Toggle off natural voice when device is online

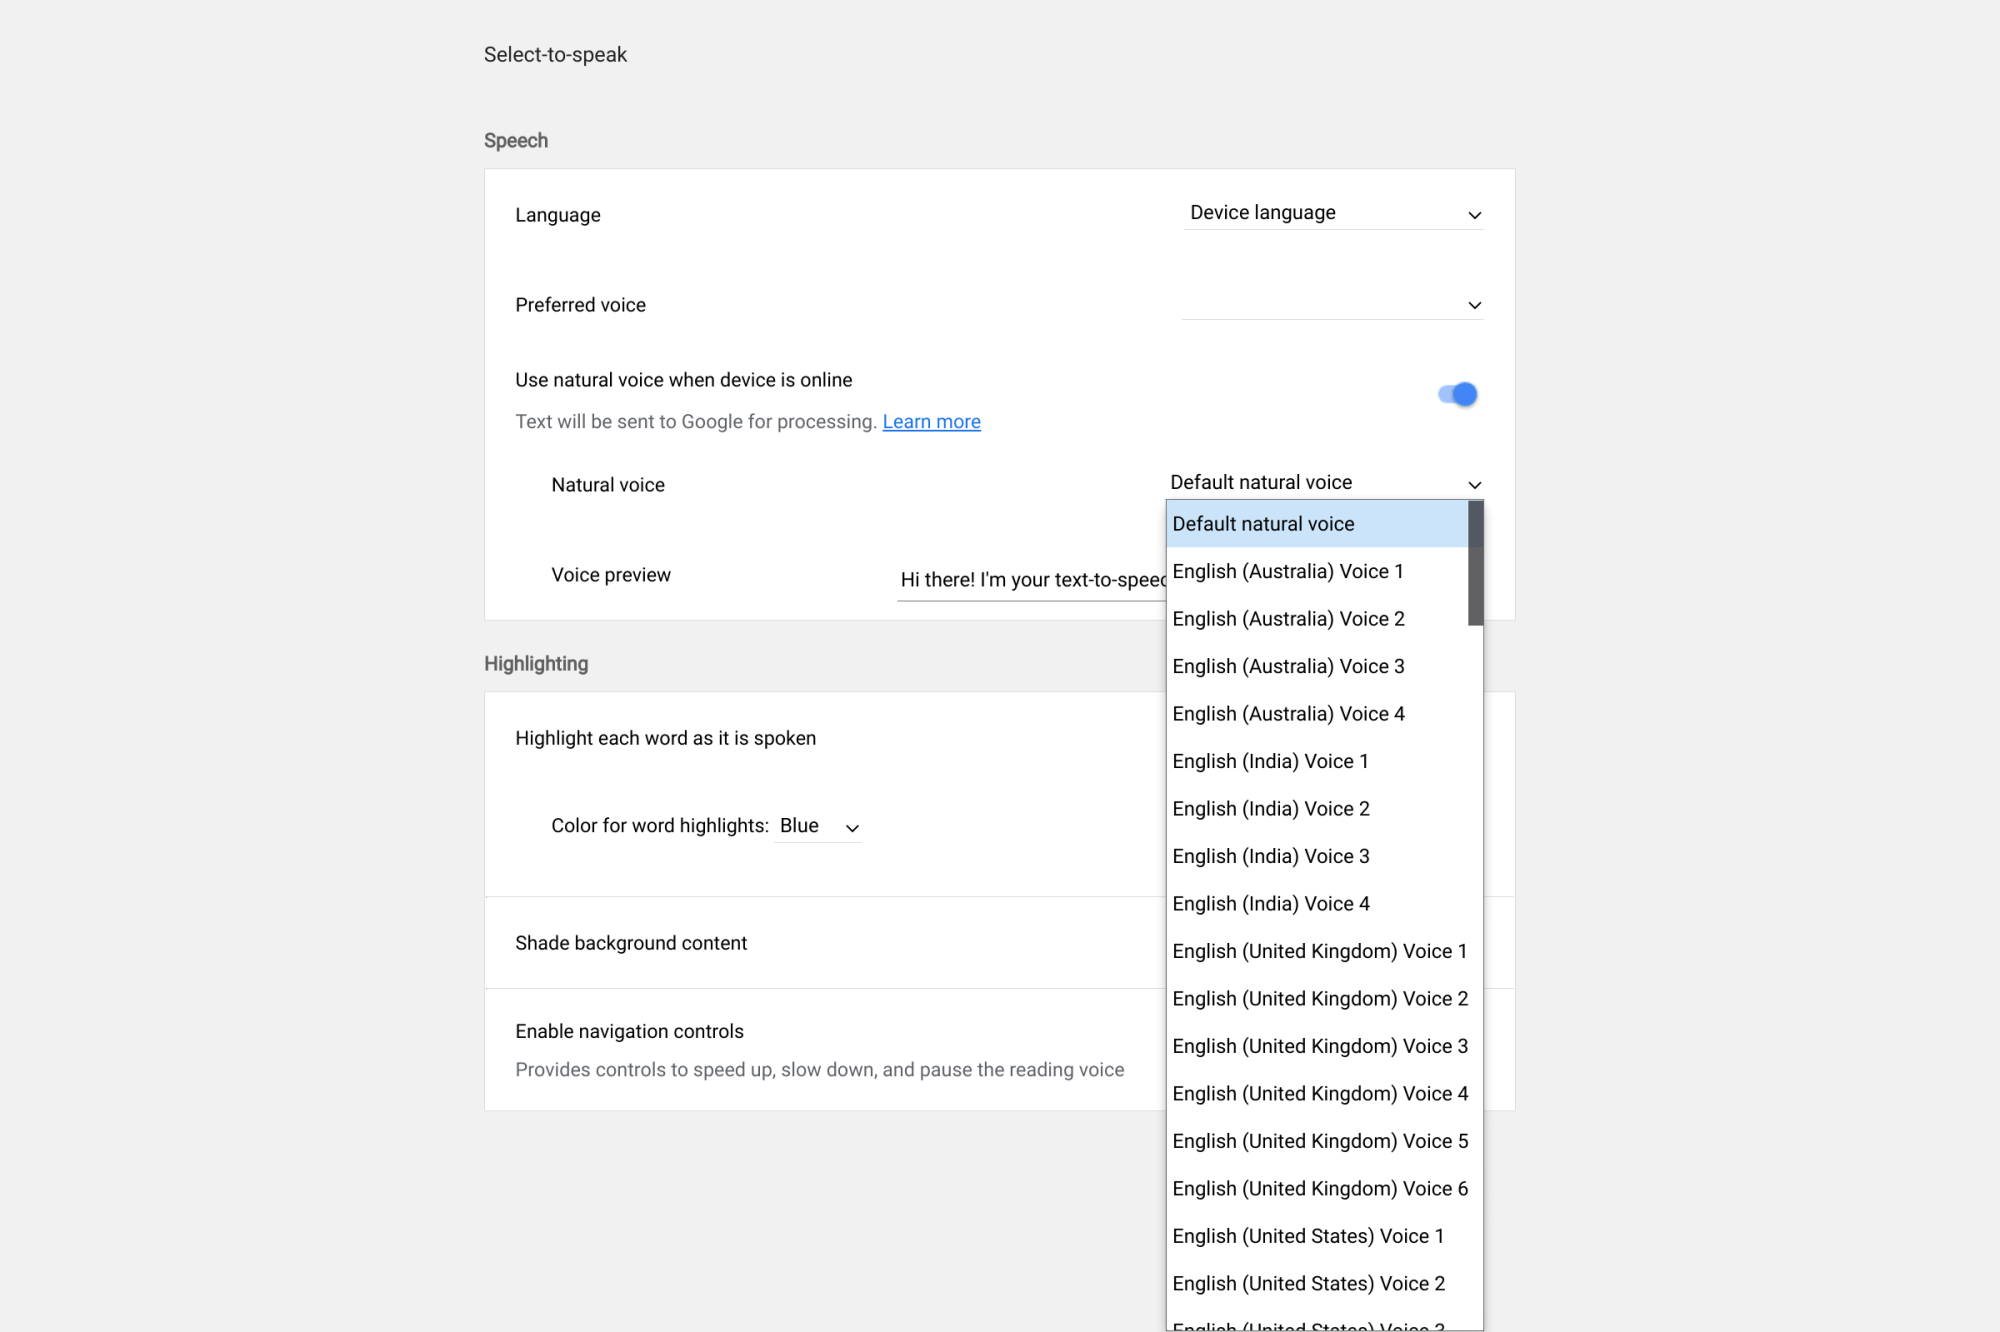point(1457,395)
